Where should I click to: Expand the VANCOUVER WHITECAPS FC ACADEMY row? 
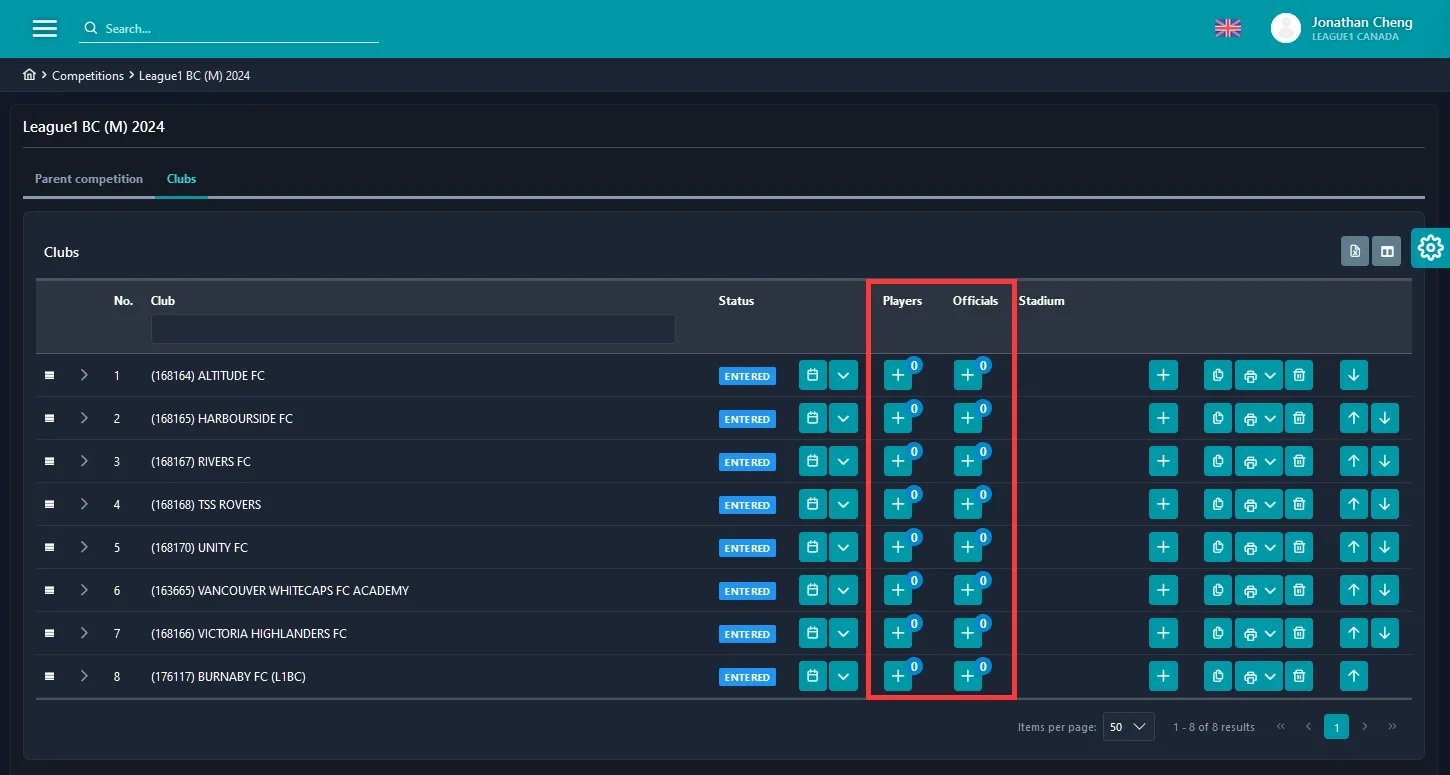[x=84, y=590]
